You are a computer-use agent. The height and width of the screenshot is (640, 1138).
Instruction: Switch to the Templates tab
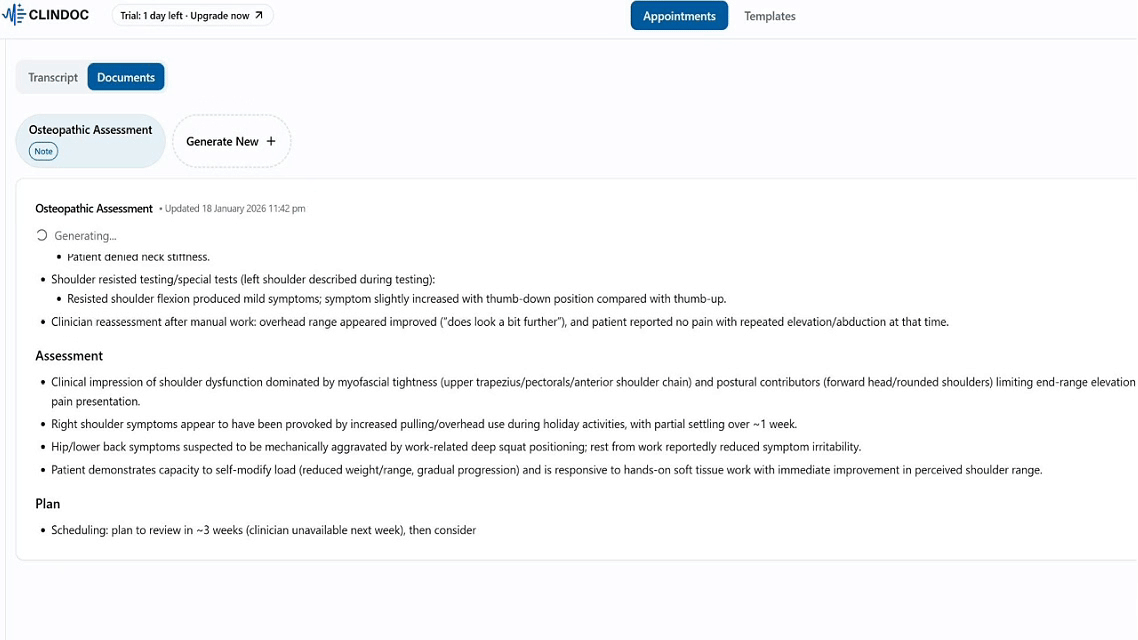(769, 16)
